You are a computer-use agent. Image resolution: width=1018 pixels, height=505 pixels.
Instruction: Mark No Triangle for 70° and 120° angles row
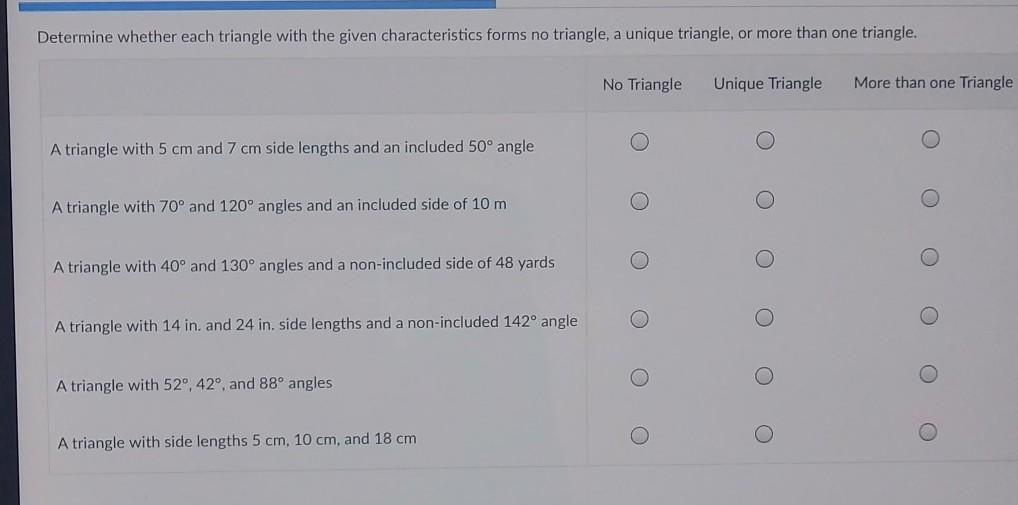click(x=641, y=201)
